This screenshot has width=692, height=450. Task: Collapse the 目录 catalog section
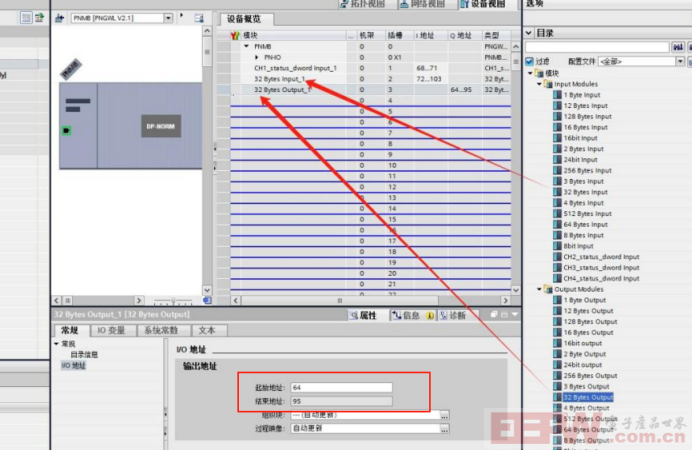(529, 33)
